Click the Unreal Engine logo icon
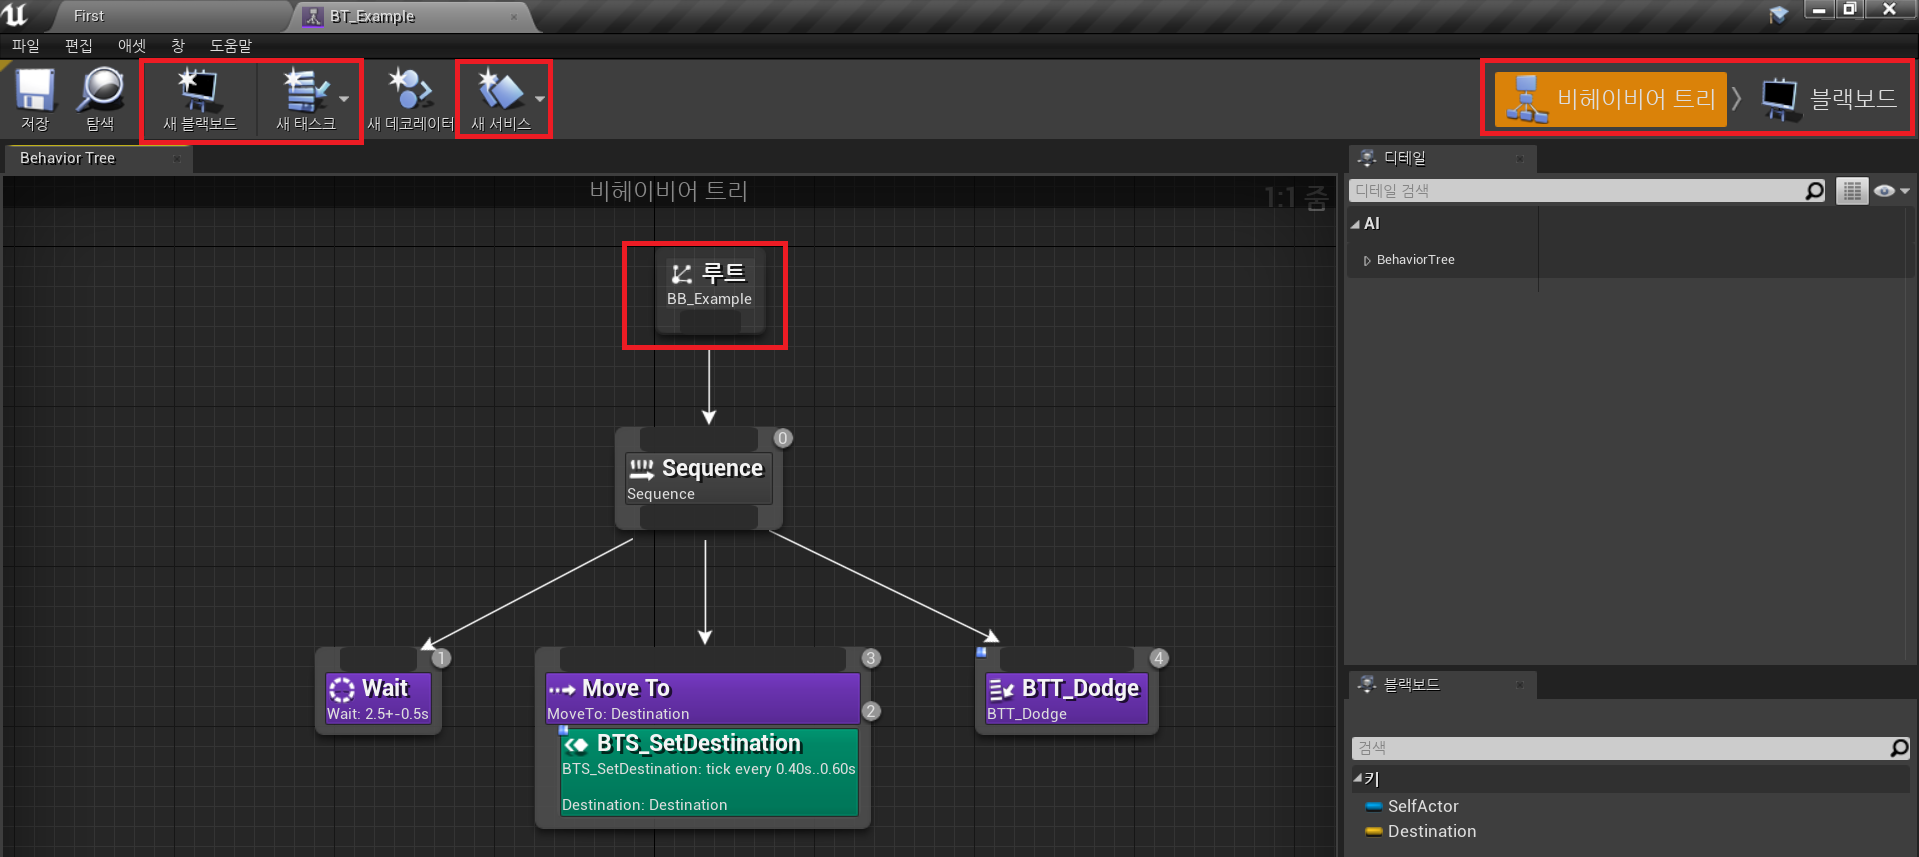This screenshot has height=857, width=1919. tap(15, 15)
